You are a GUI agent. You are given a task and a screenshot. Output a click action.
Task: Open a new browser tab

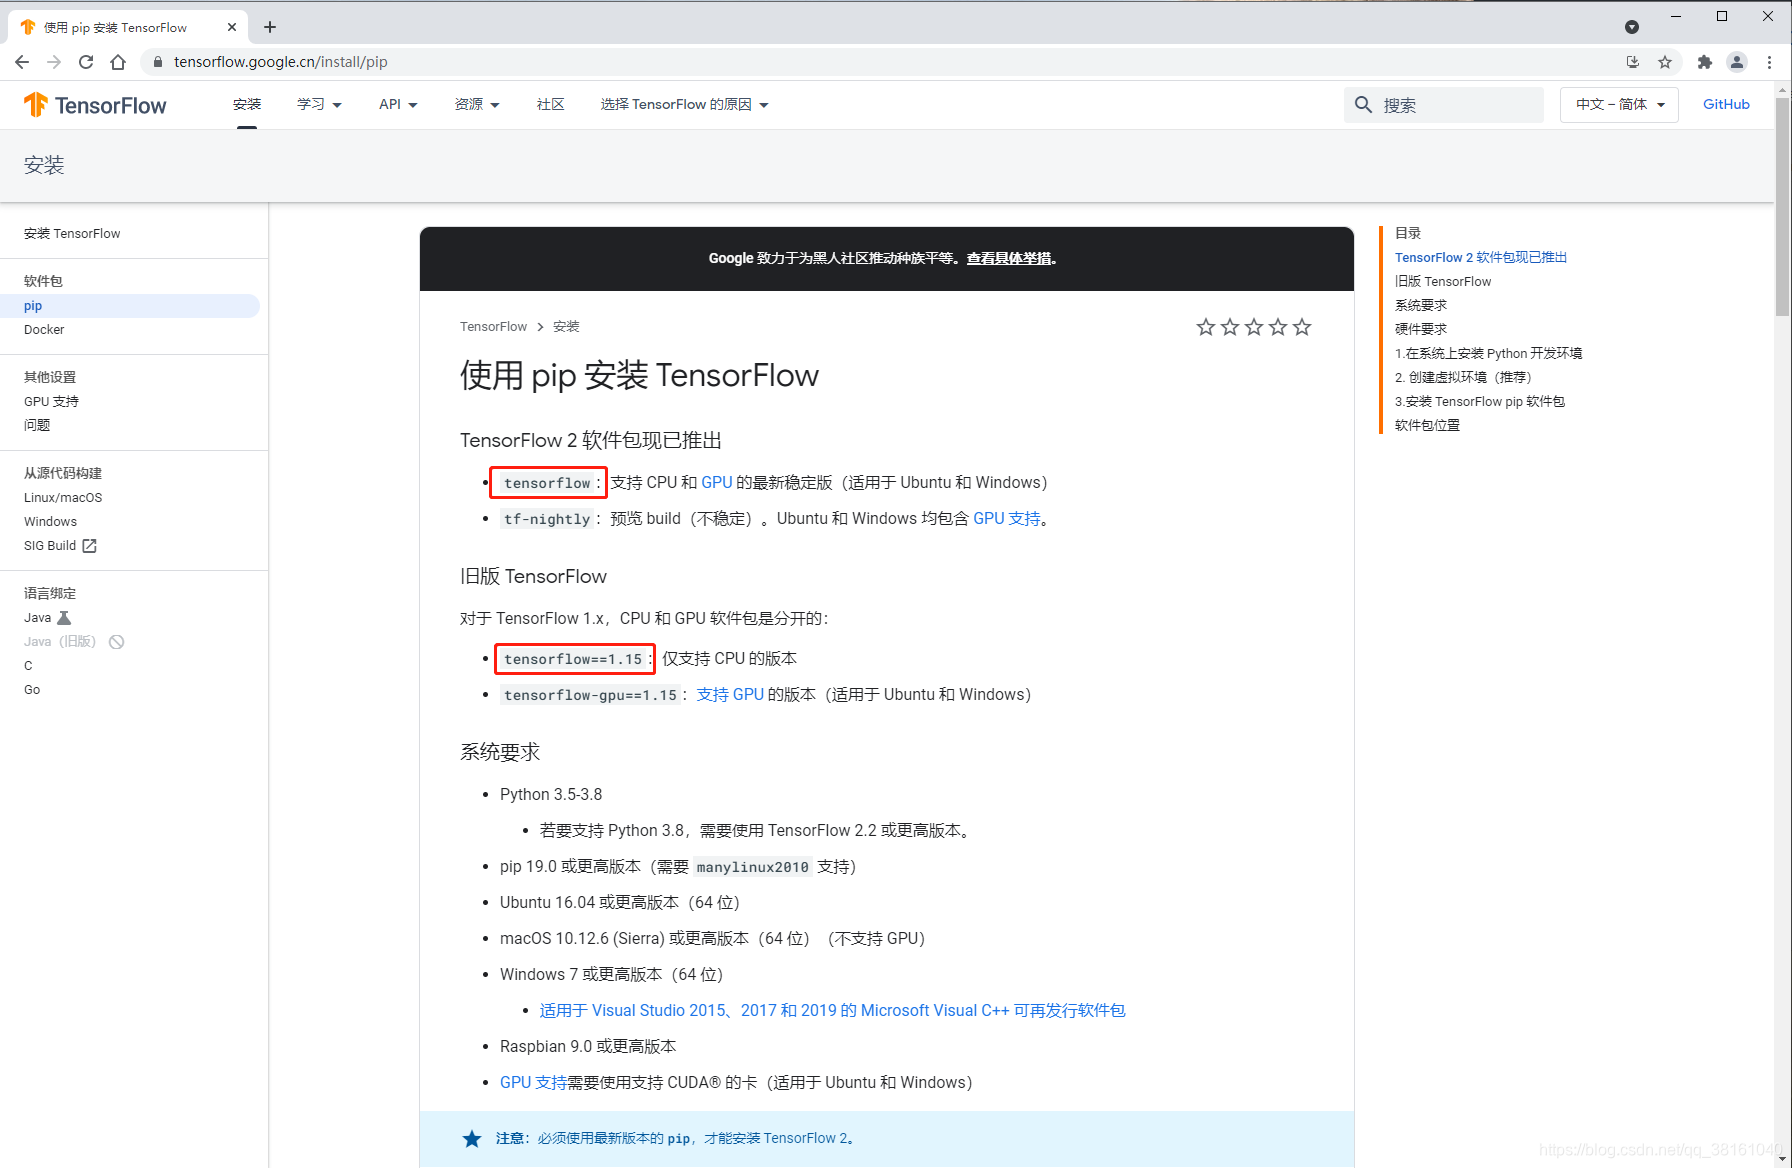(270, 27)
